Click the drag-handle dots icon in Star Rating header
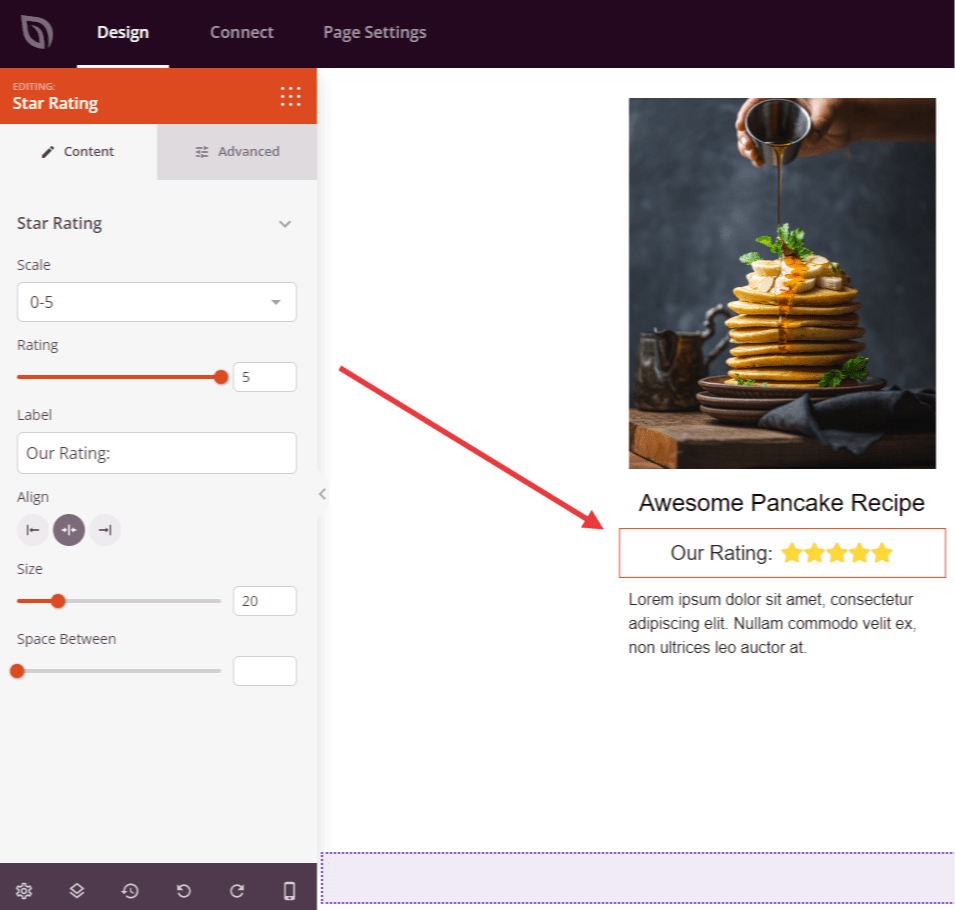Image resolution: width=955 pixels, height=910 pixels. [x=290, y=96]
